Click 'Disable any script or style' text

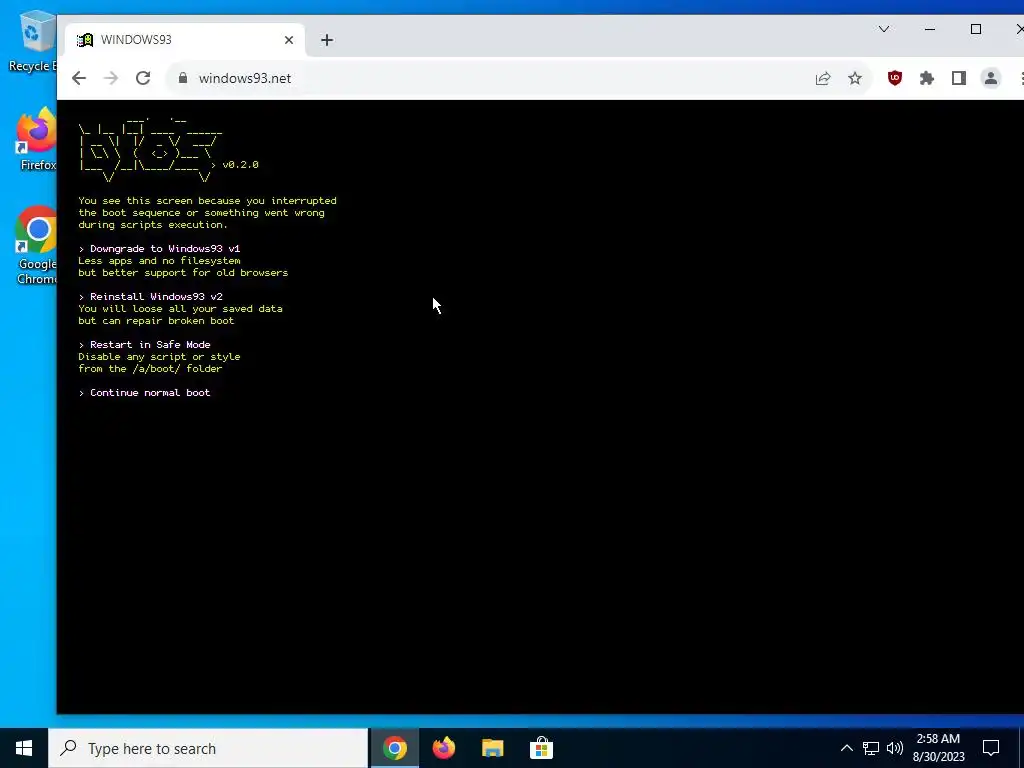click(x=159, y=357)
